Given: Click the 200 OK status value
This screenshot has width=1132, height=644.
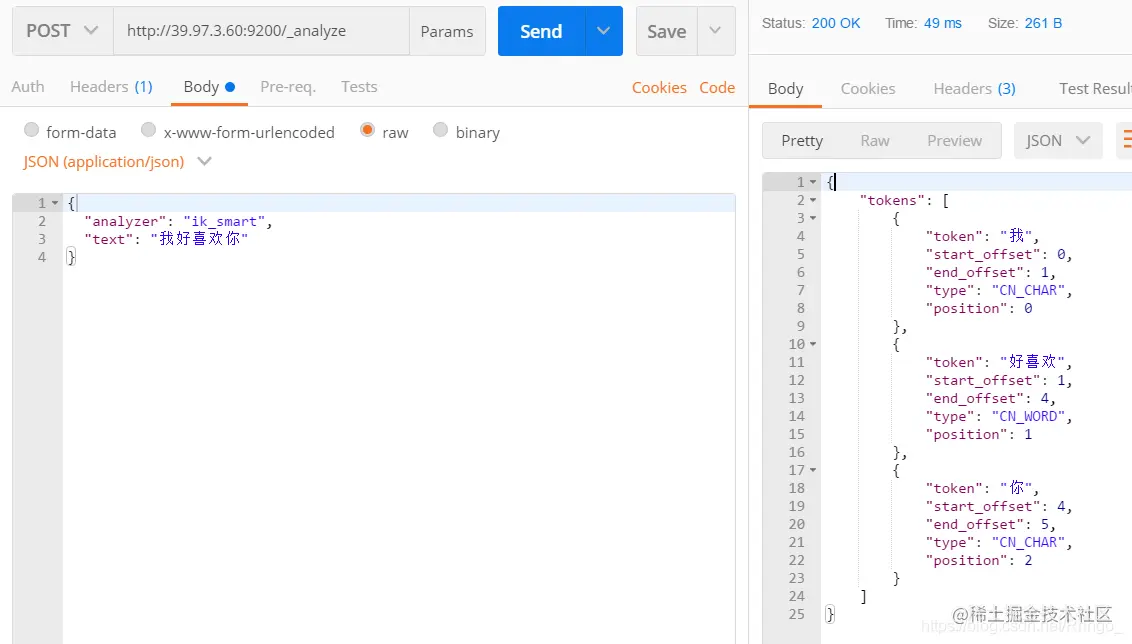Looking at the screenshot, I should (836, 23).
